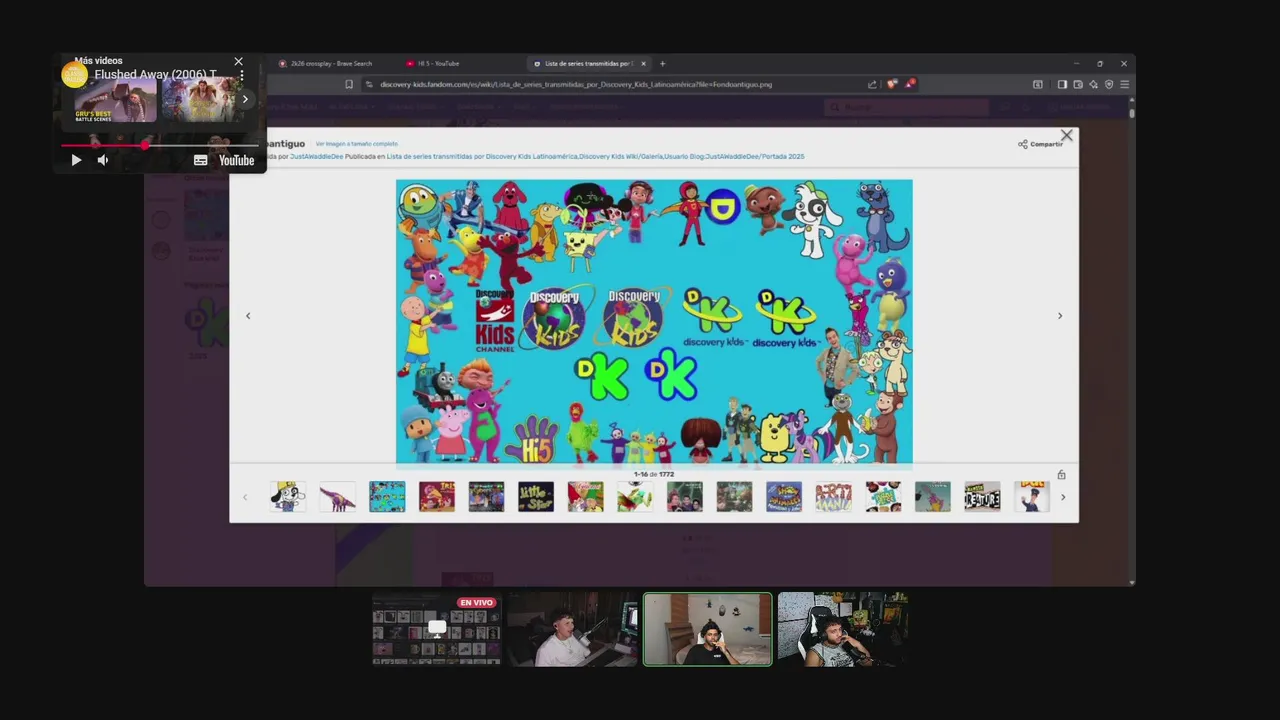Click the Discovery Kids collage image
This screenshot has height=720, width=1280.
[x=654, y=322]
